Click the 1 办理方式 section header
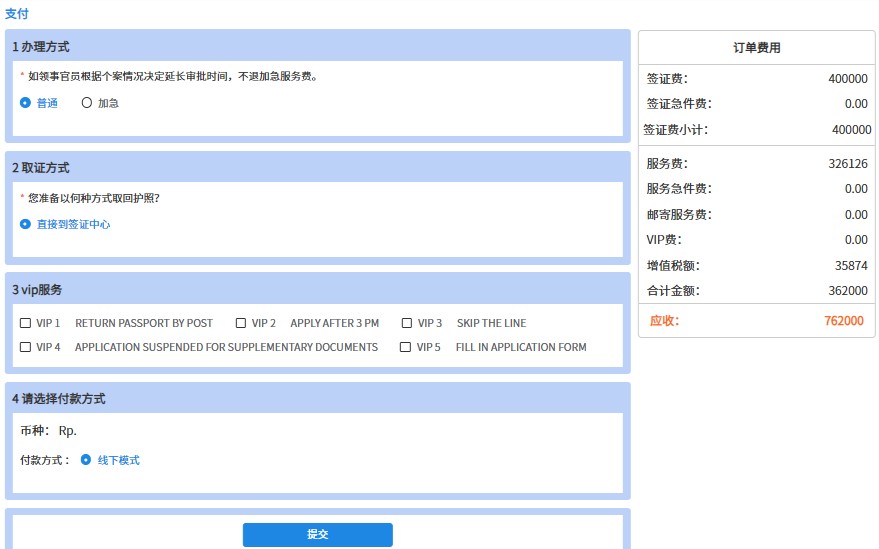 coord(41,46)
